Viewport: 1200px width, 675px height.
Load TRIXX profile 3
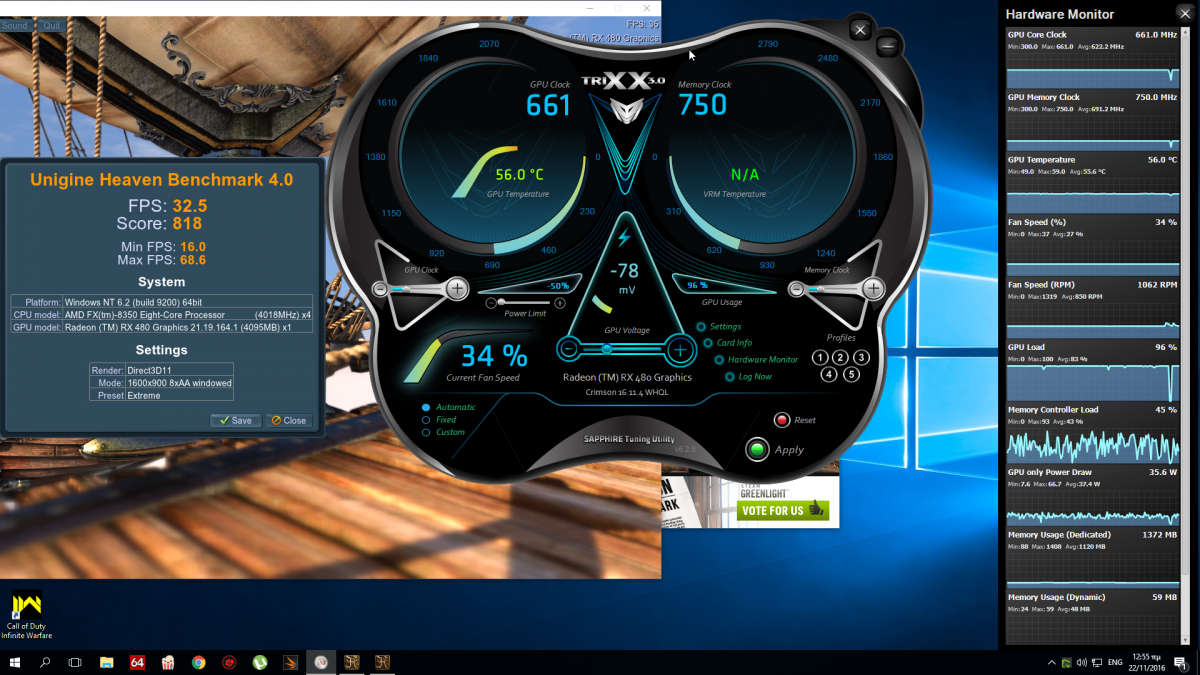tap(862, 357)
